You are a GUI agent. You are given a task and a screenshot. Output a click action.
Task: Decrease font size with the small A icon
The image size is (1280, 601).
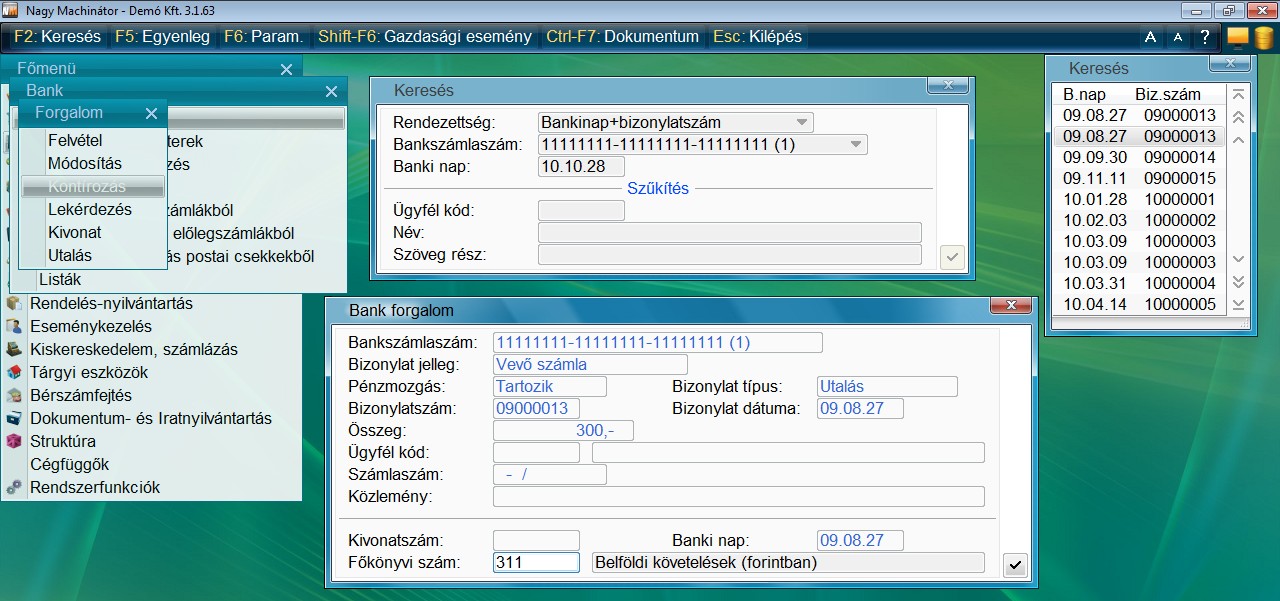coord(1177,37)
